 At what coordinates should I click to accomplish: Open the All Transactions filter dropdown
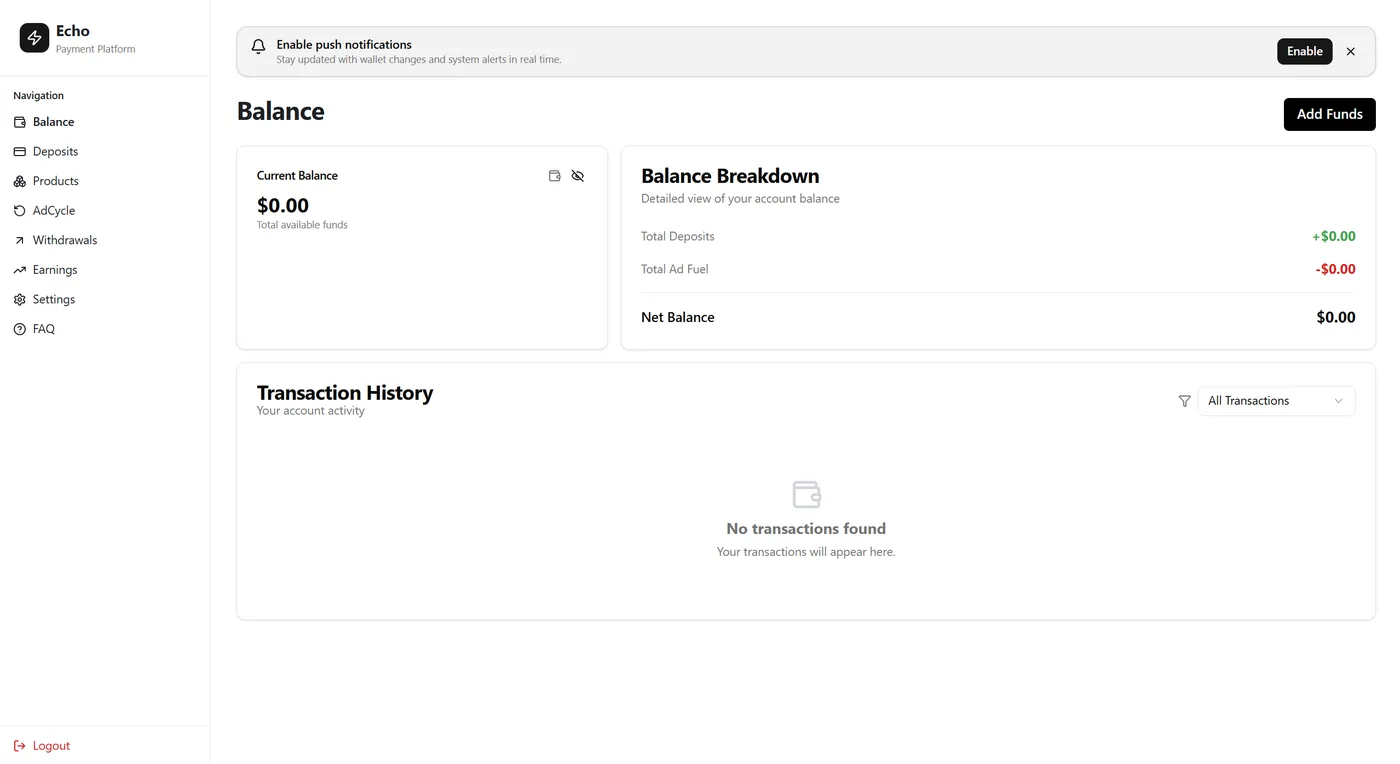tap(1276, 401)
